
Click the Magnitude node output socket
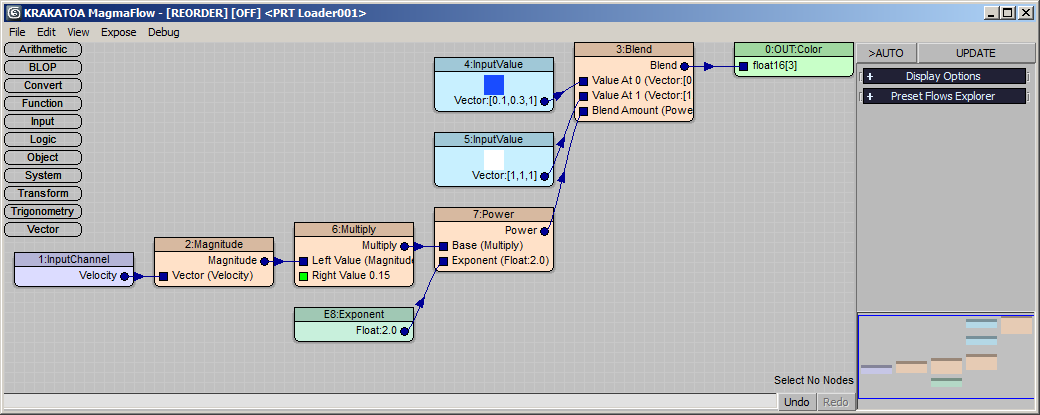point(264,261)
